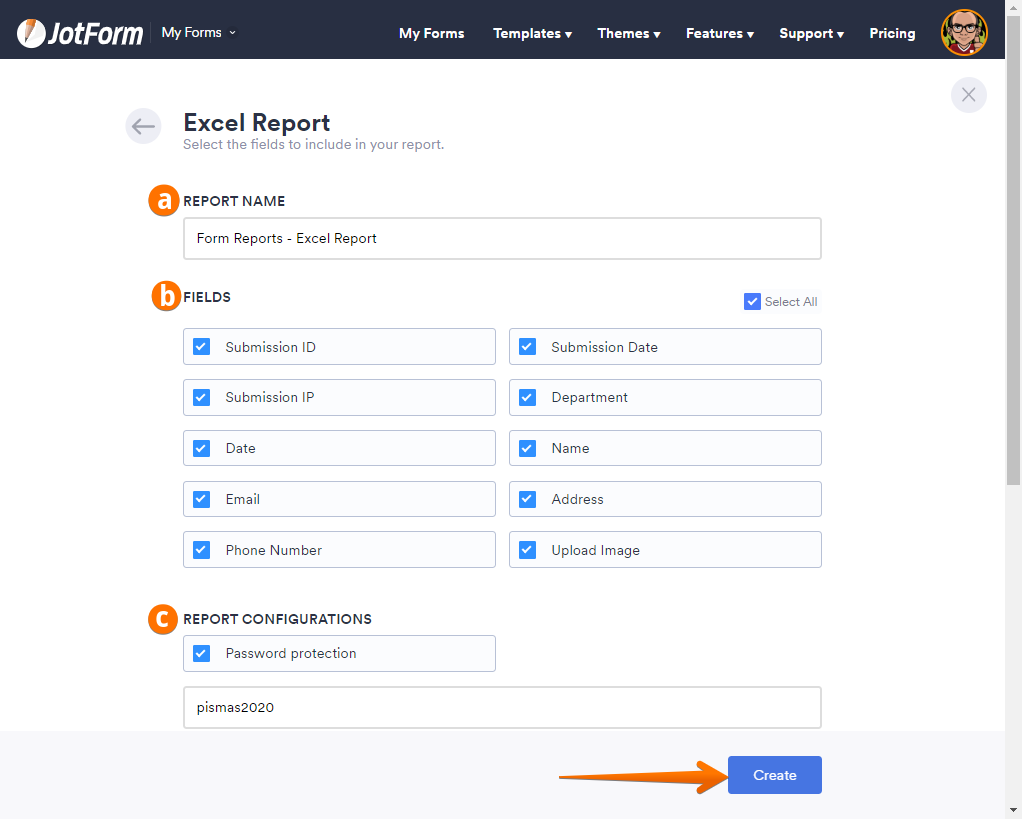This screenshot has height=819, width=1022.
Task: Deselect the Email field checkbox
Action: (202, 499)
